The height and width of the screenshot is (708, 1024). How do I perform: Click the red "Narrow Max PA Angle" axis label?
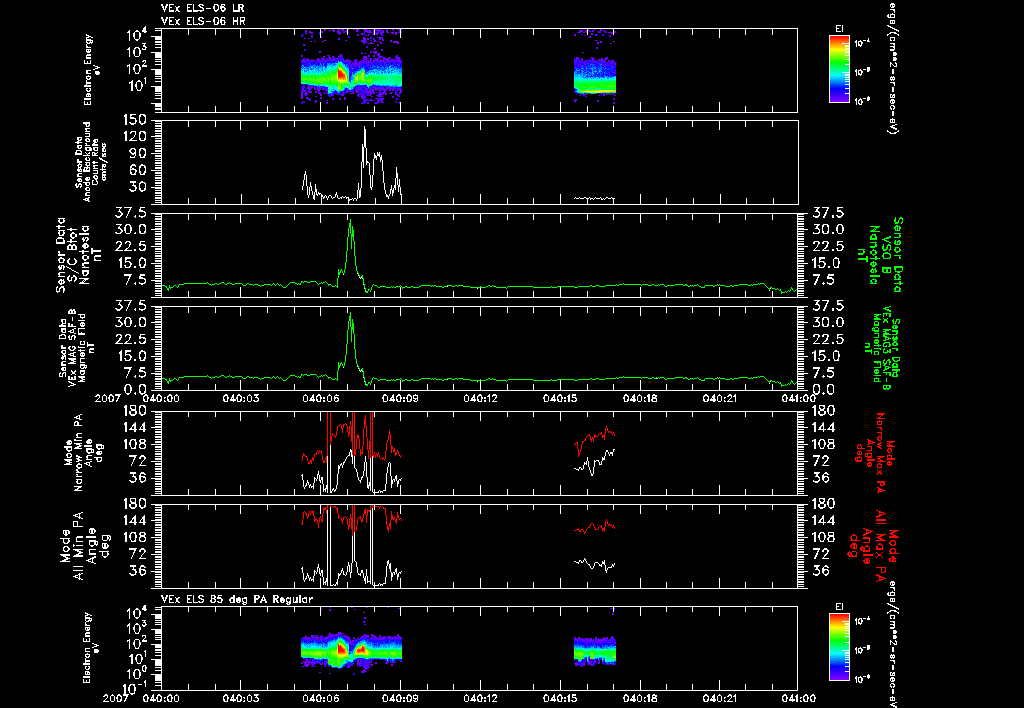(x=875, y=453)
